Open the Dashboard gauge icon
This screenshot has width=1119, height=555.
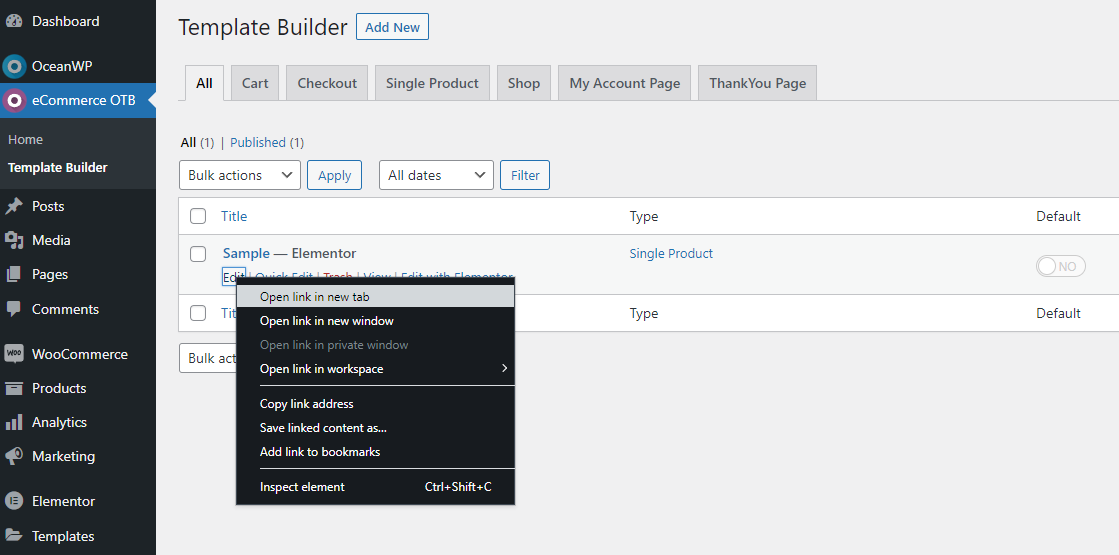pos(14,21)
